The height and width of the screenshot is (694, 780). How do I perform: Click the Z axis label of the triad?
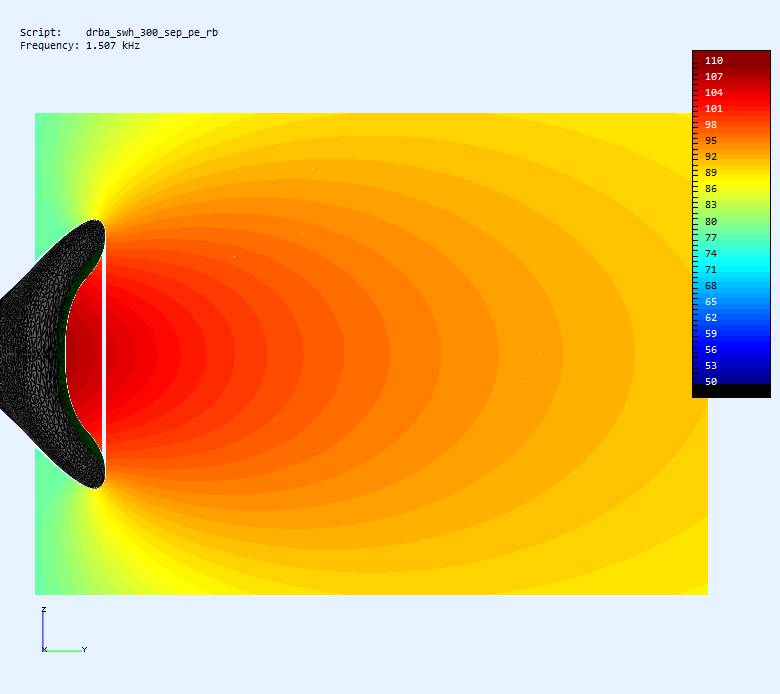44,609
